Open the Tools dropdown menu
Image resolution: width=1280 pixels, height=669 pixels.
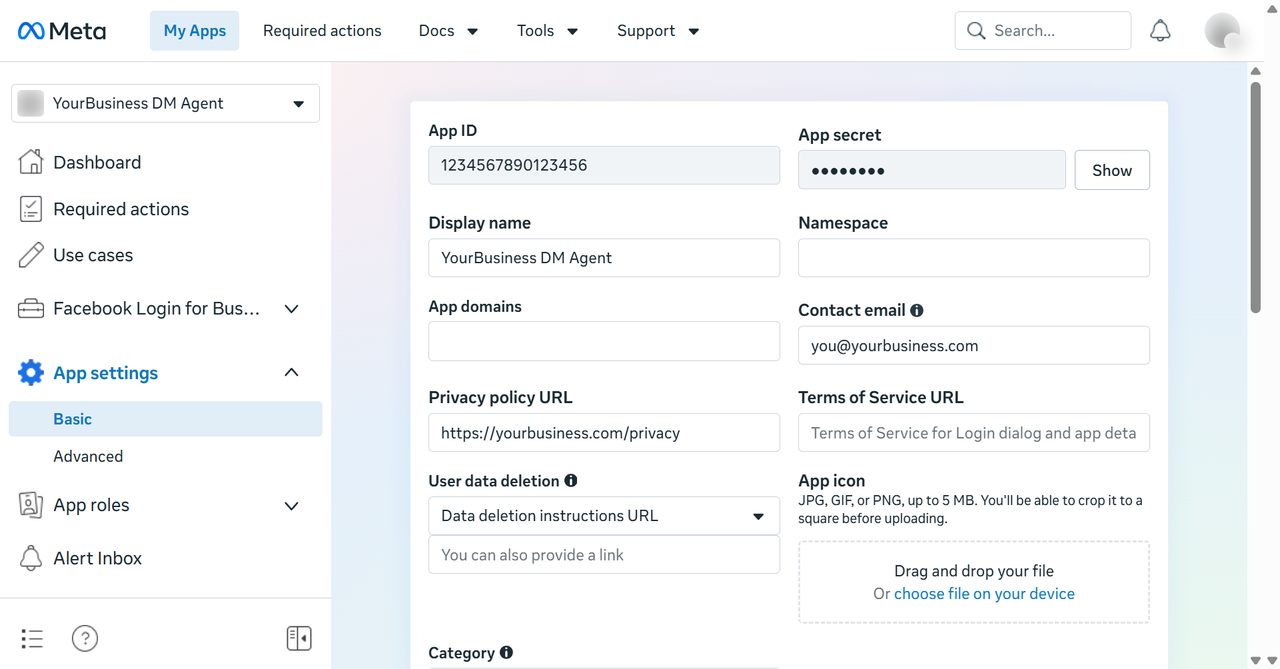pyautogui.click(x=547, y=31)
